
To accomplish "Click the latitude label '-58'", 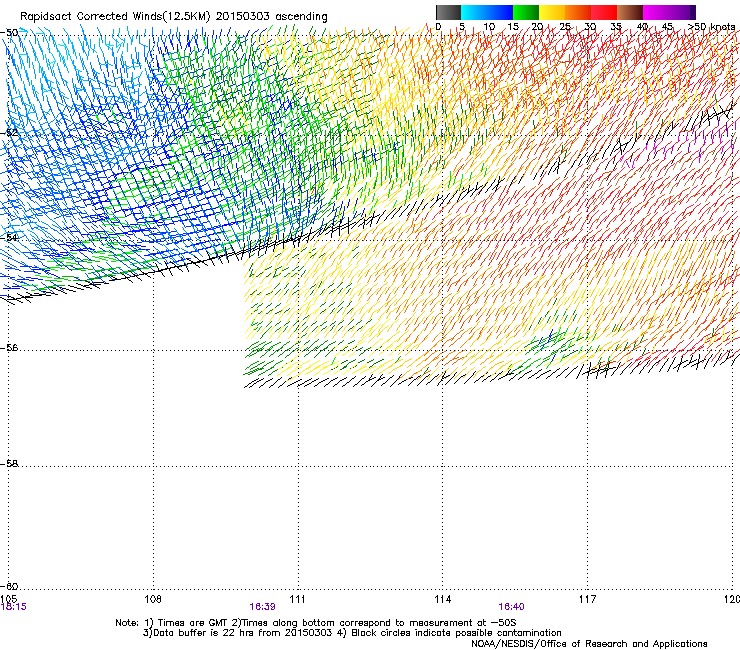I will [9, 464].
